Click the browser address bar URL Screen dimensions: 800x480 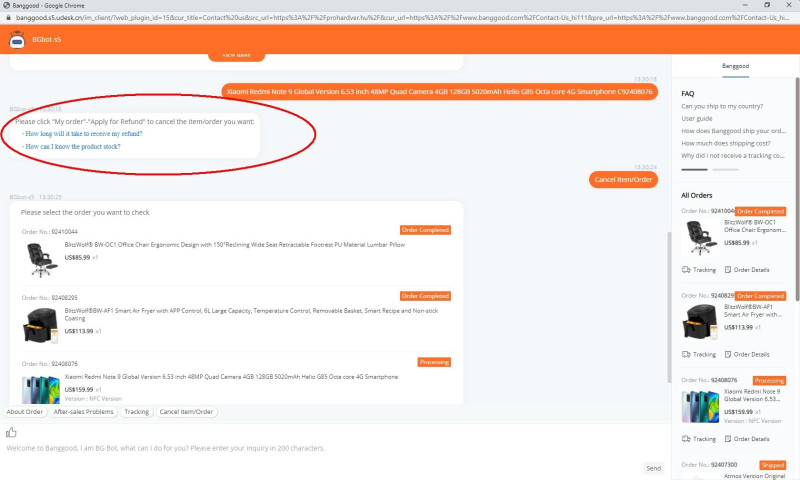(x=403, y=17)
